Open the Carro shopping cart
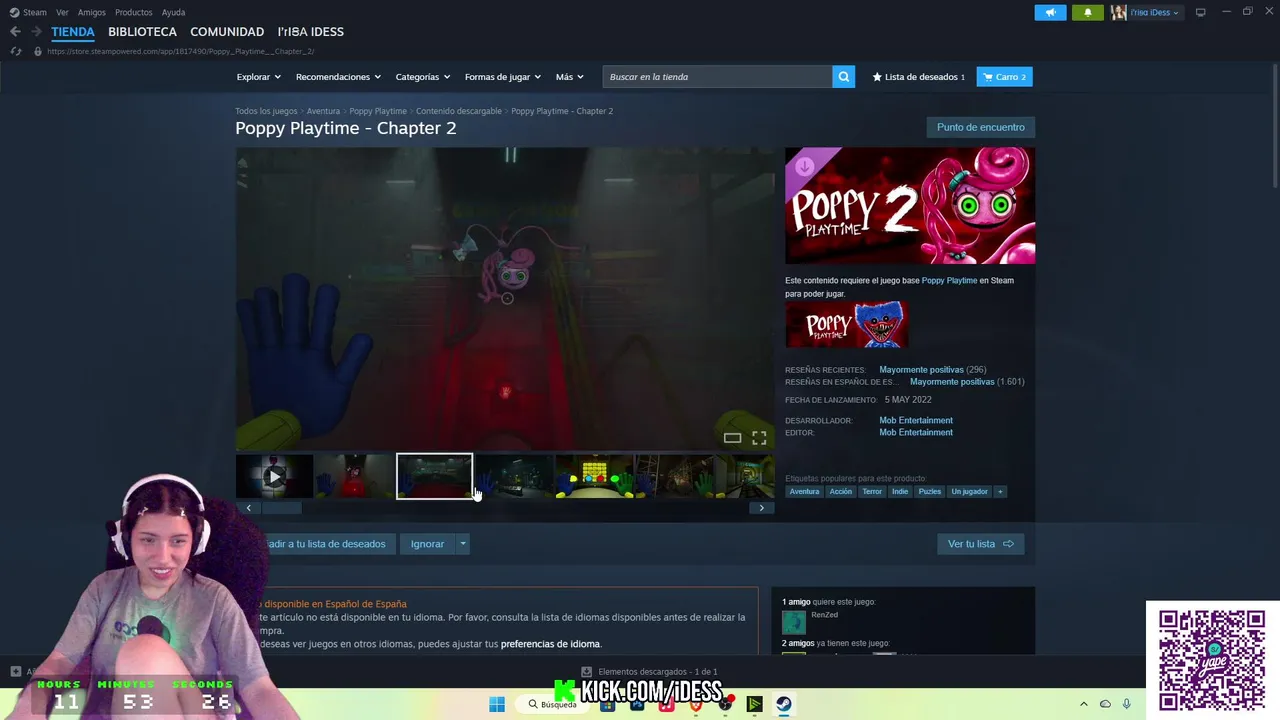1280x720 pixels. (x=1004, y=77)
